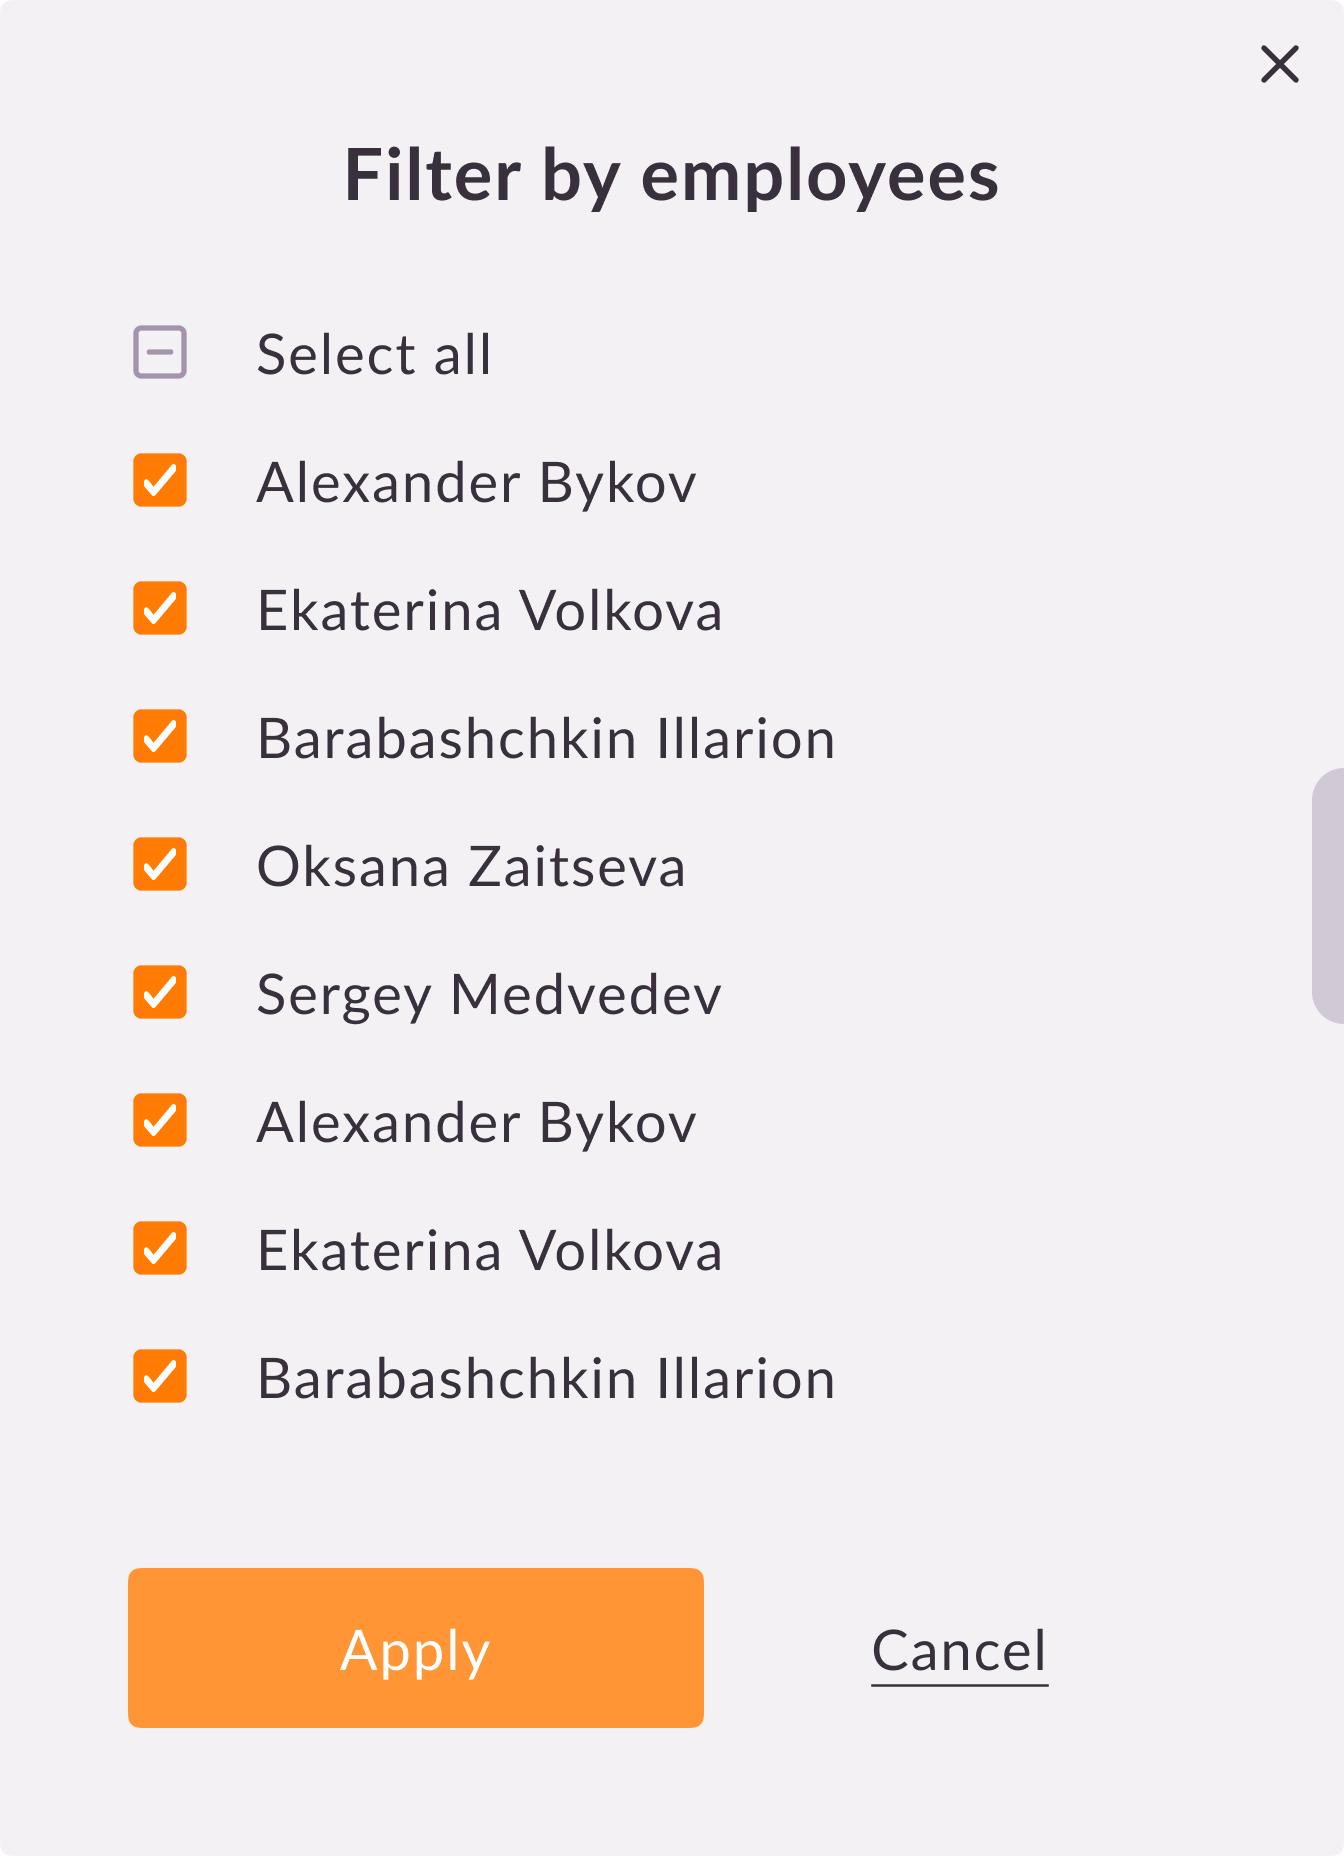This screenshot has width=1344, height=1856.
Task: Uncheck the first Alexander Bykov checkbox
Action: click(160, 481)
